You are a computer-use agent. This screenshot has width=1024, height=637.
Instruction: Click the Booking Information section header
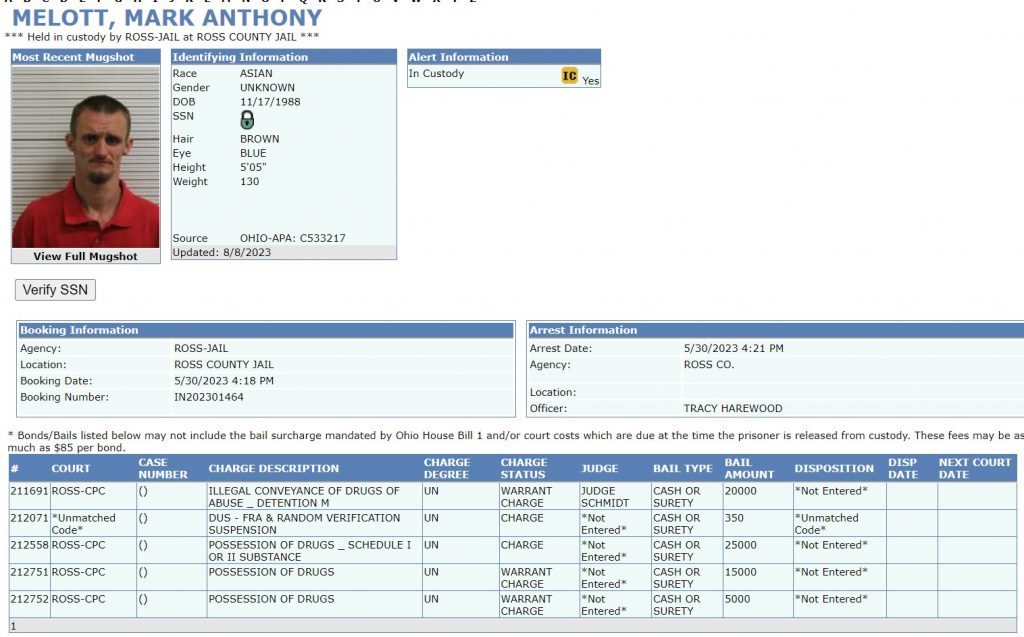pos(266,331)
